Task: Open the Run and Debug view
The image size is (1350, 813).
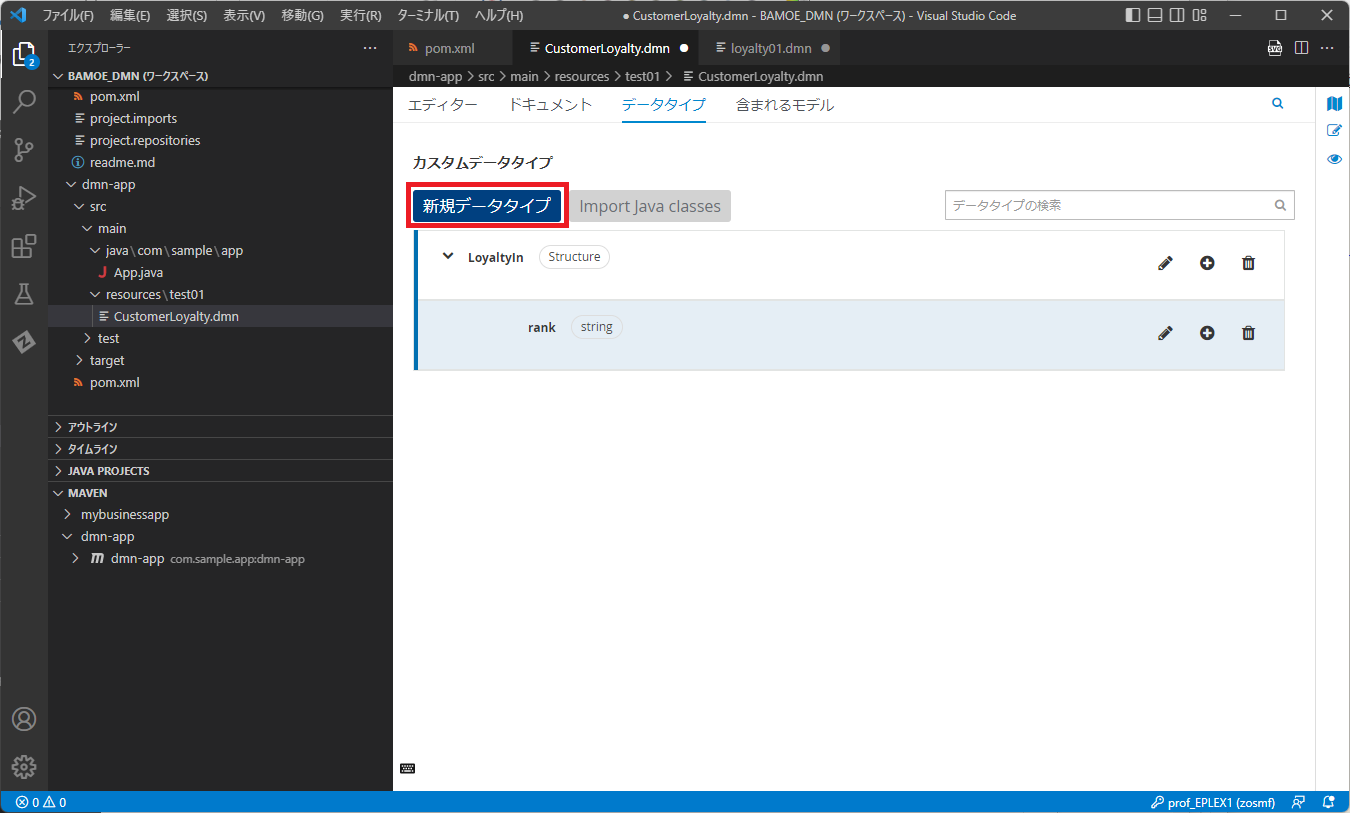Action: 24,198
